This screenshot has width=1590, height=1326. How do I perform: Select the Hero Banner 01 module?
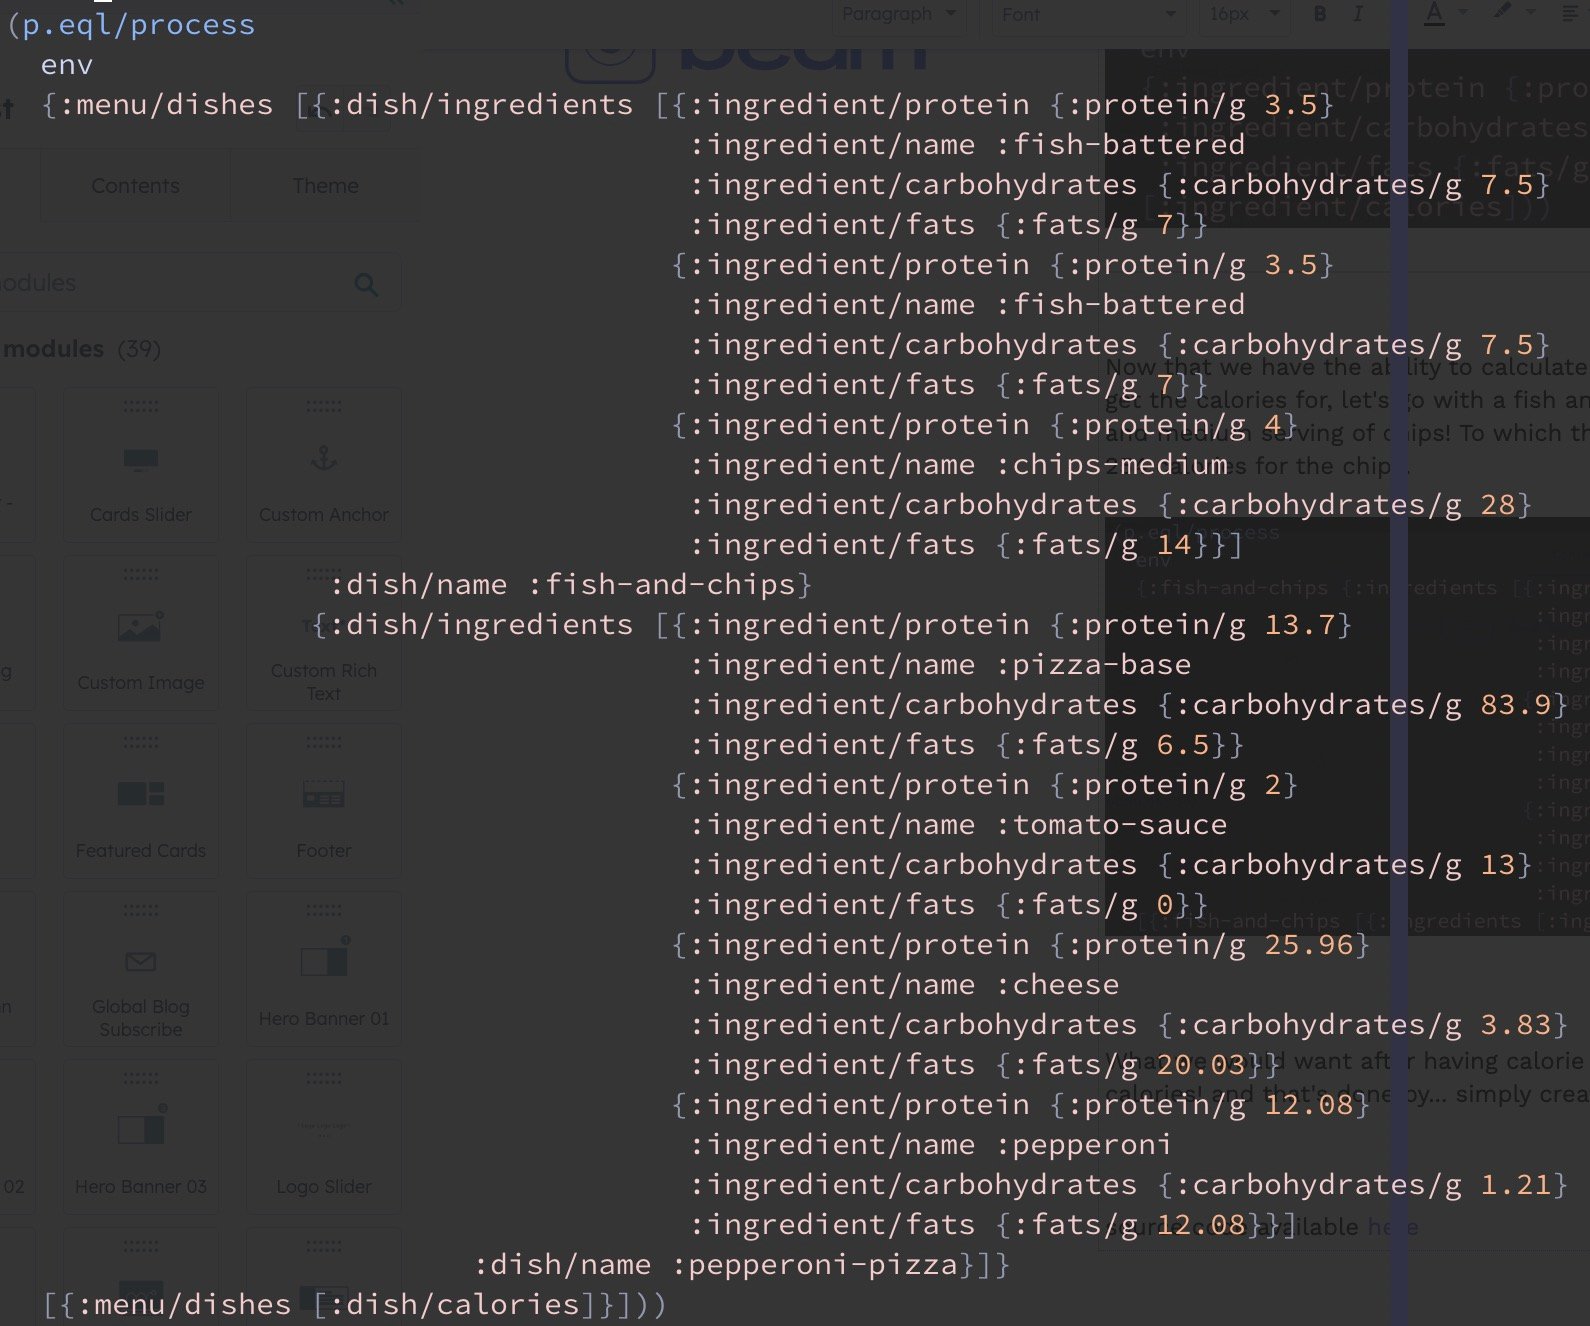pos(324,969)
